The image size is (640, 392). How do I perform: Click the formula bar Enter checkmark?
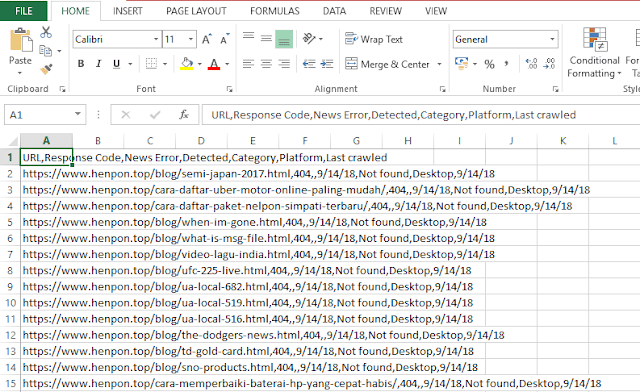click(x=155, y=115)
